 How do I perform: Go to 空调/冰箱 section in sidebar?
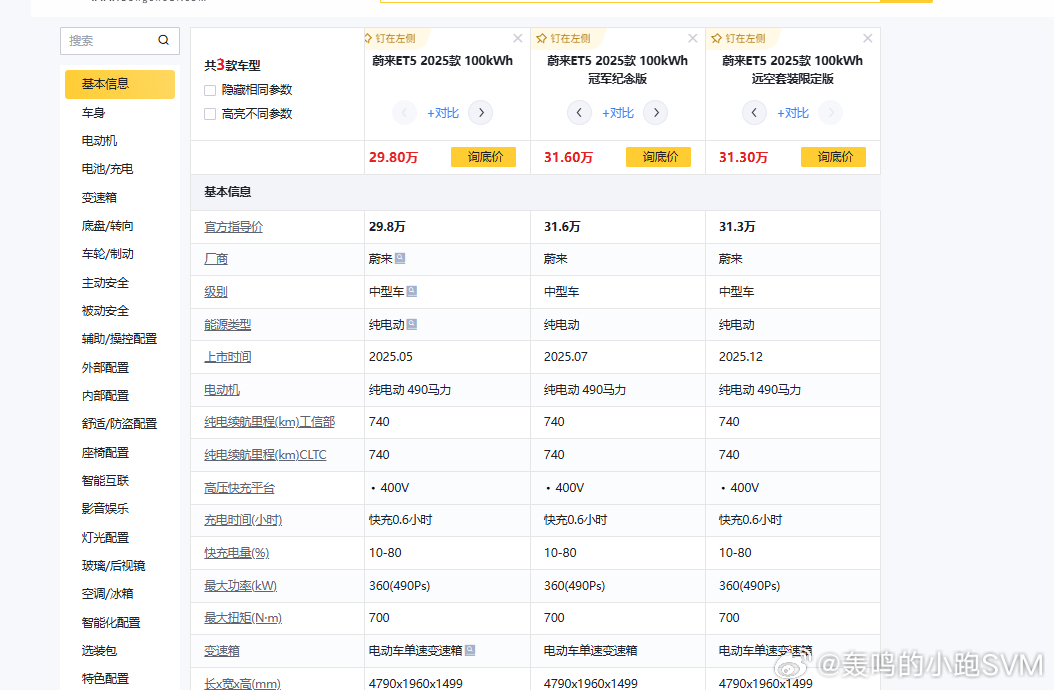[108, 593]
